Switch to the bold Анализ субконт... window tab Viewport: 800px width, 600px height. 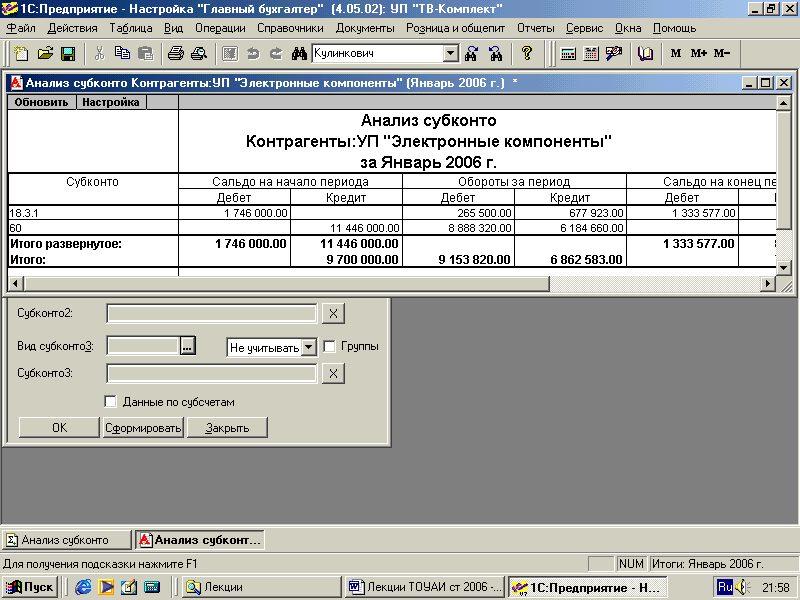pyautogui.click(x=201, y=540)
